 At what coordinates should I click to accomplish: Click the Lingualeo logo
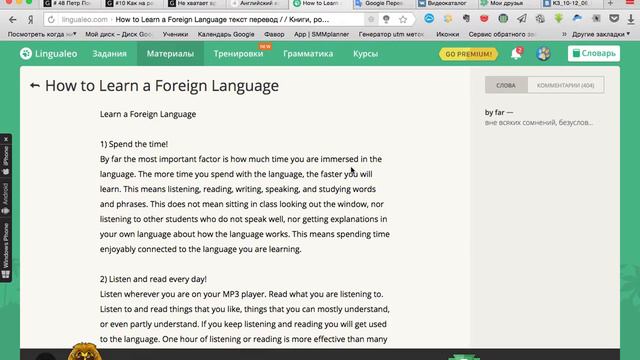pos(49,53)
